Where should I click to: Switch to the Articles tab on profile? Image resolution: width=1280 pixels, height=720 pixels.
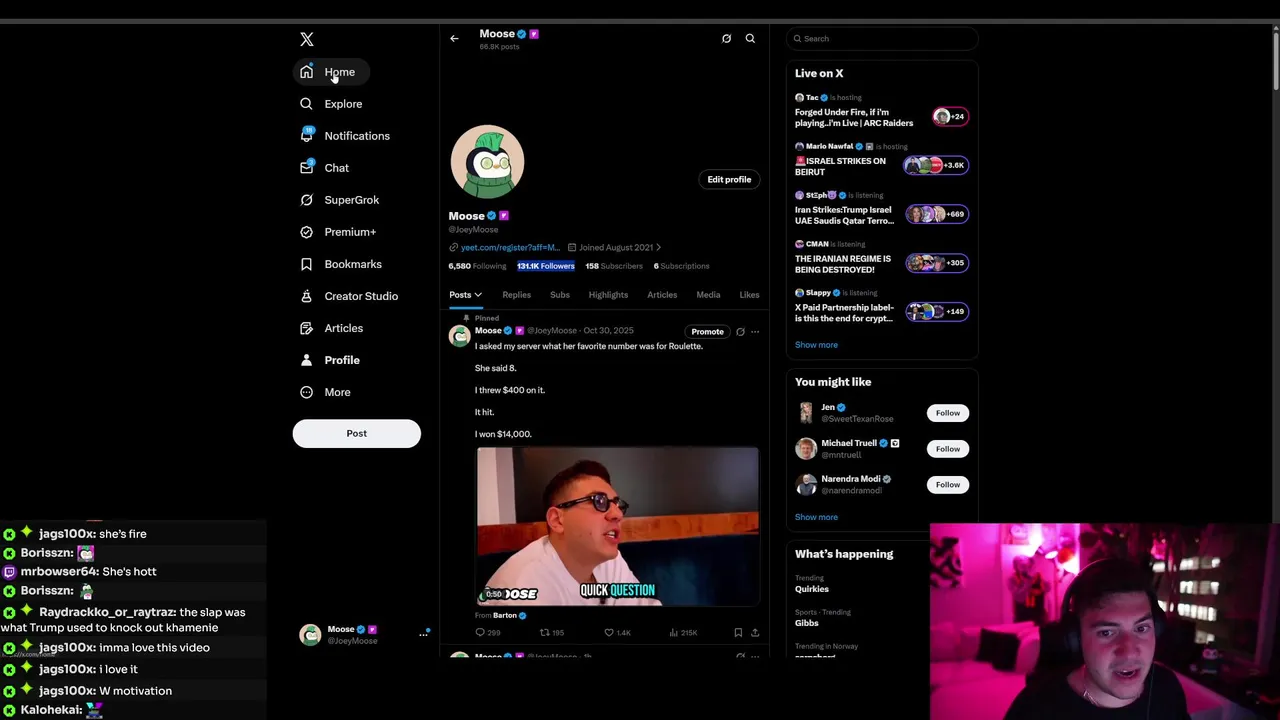point(662,295)
